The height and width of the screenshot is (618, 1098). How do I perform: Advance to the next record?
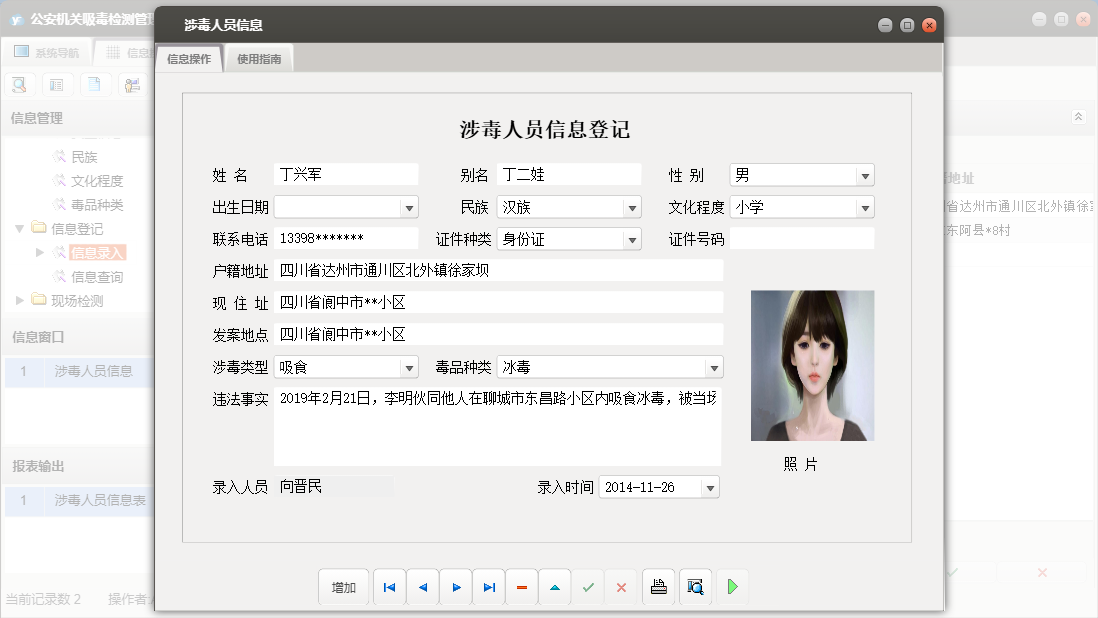click(455, 587)
